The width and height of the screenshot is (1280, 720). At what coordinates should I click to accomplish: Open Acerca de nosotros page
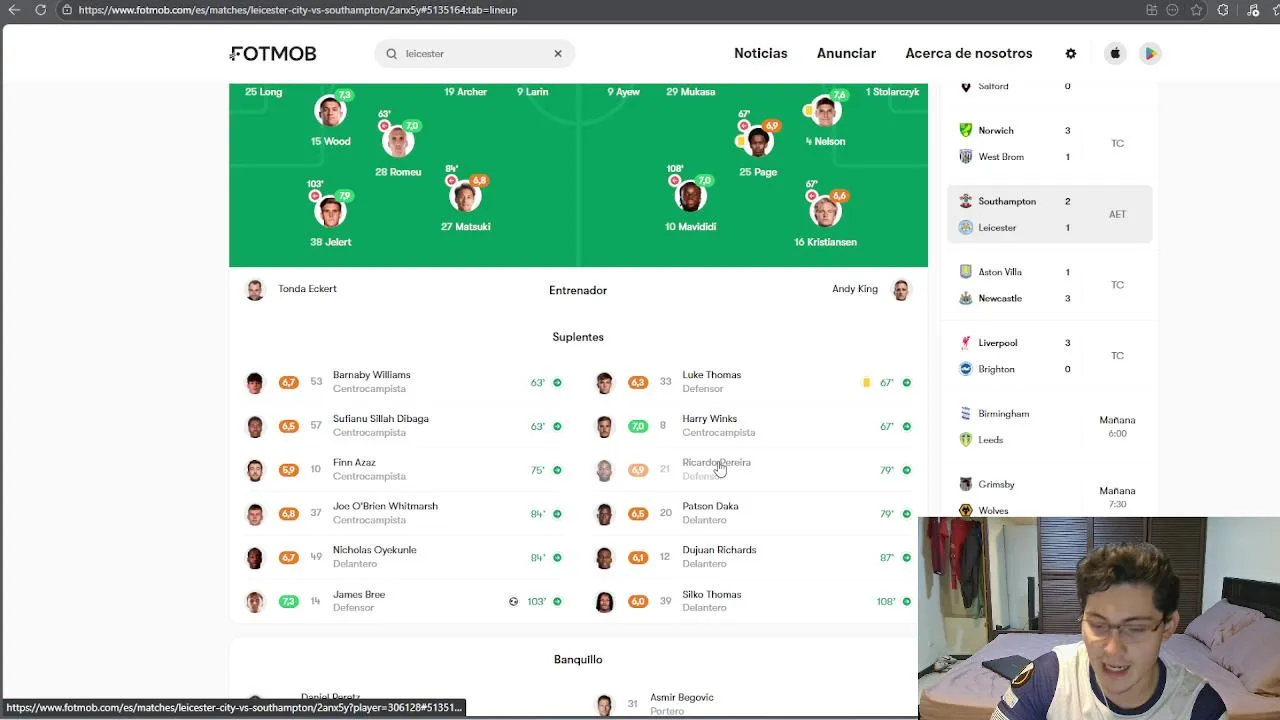click(968, 54)
